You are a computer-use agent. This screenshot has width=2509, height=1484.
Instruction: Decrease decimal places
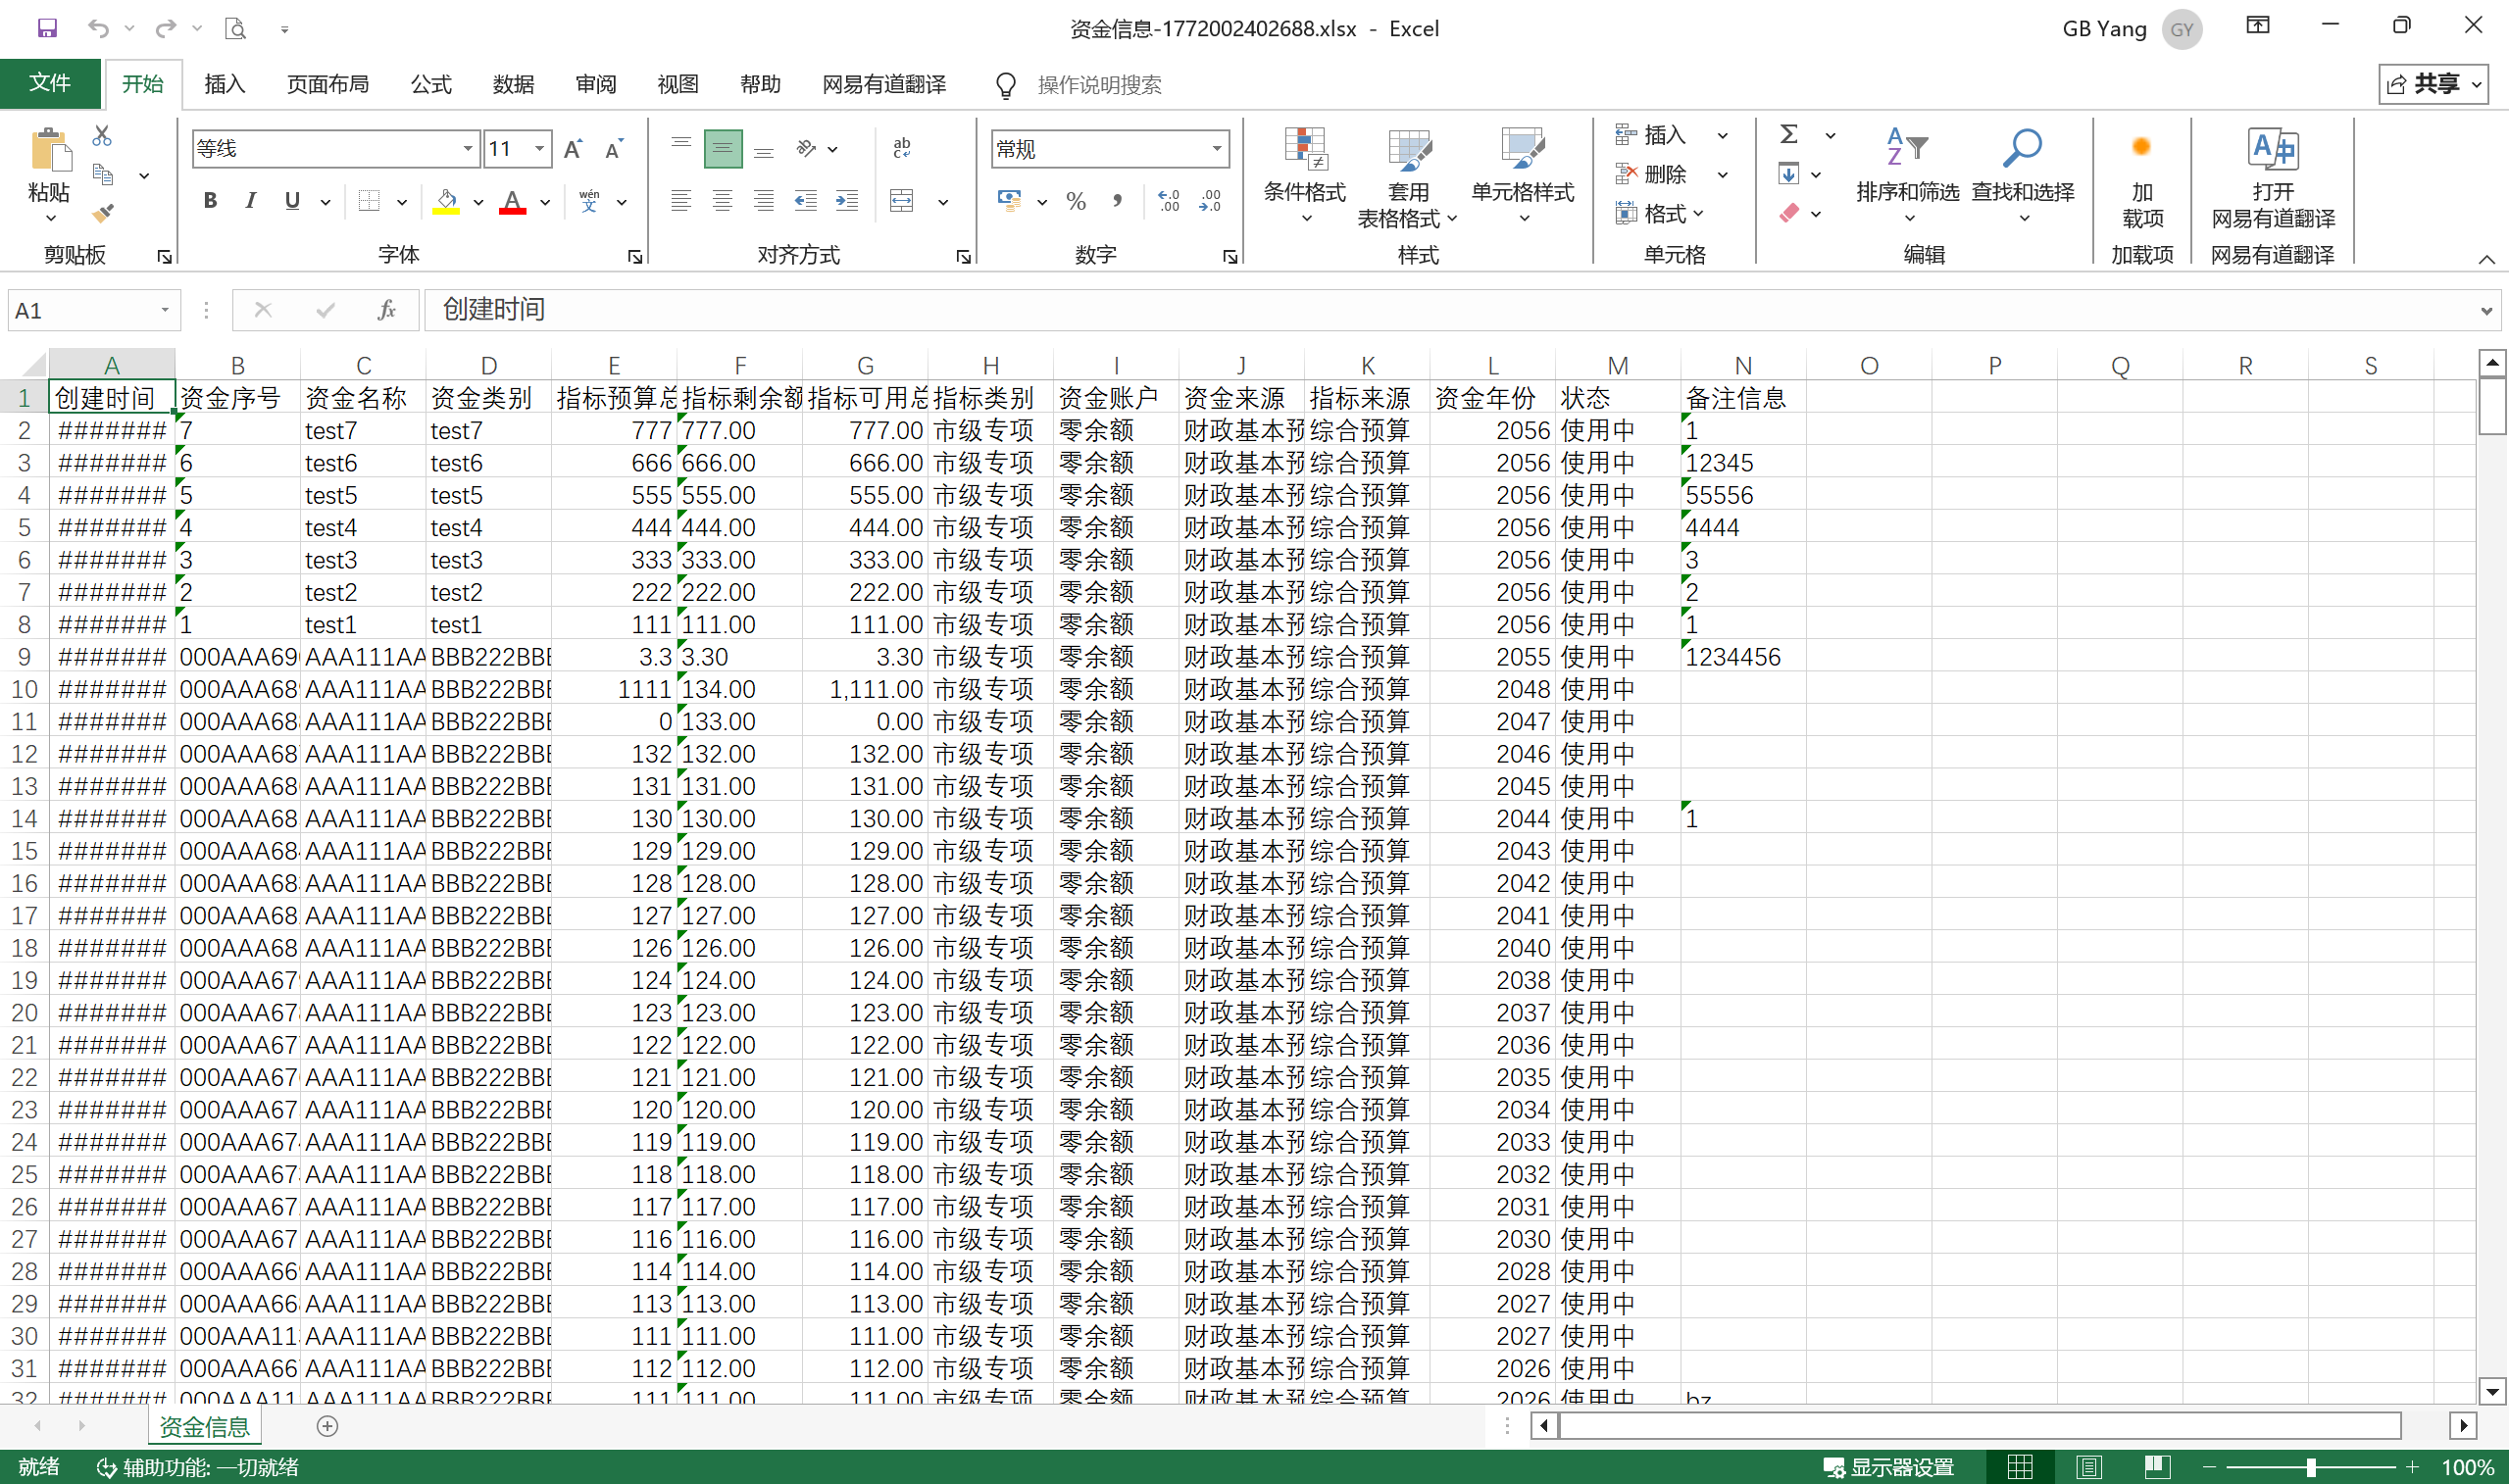(x=1210, y=201)
